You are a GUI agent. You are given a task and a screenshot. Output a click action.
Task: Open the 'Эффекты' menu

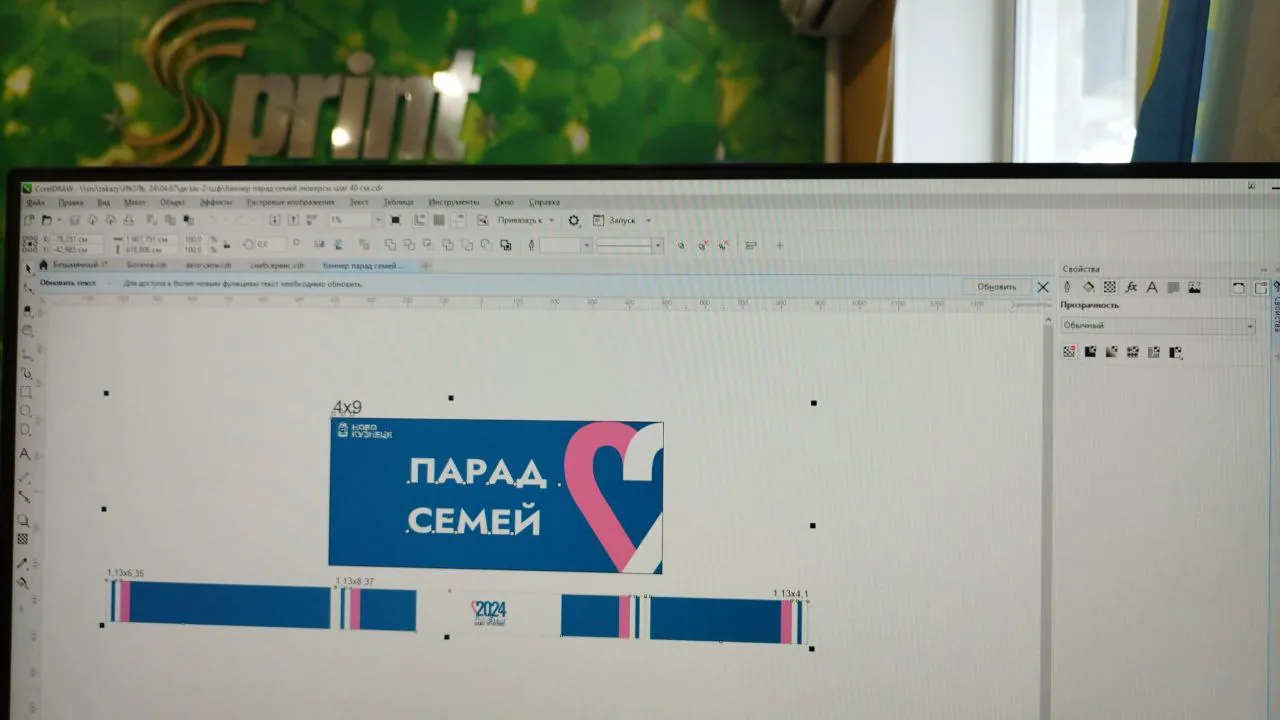click(216, 202)
